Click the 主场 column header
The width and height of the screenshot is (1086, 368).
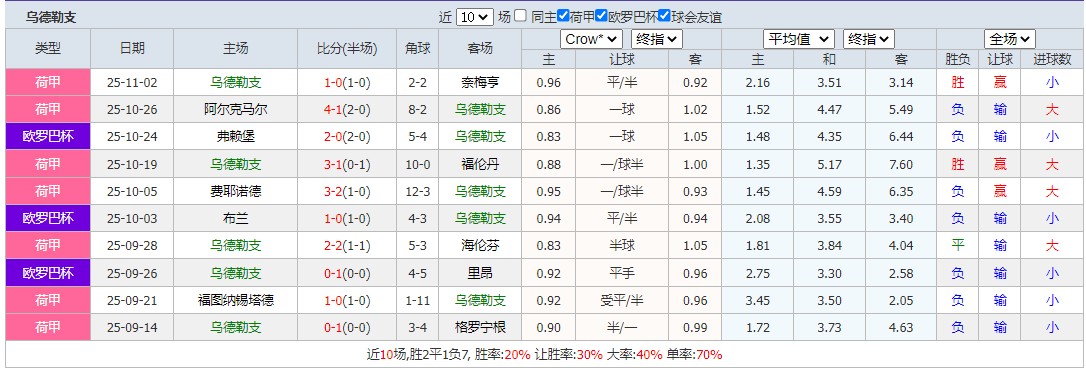click(236, 48)
